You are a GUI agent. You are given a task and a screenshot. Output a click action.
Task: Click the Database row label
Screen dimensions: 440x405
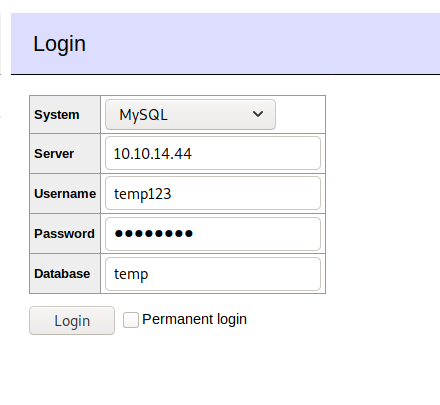pyautogui.click(x=62, y=274)
